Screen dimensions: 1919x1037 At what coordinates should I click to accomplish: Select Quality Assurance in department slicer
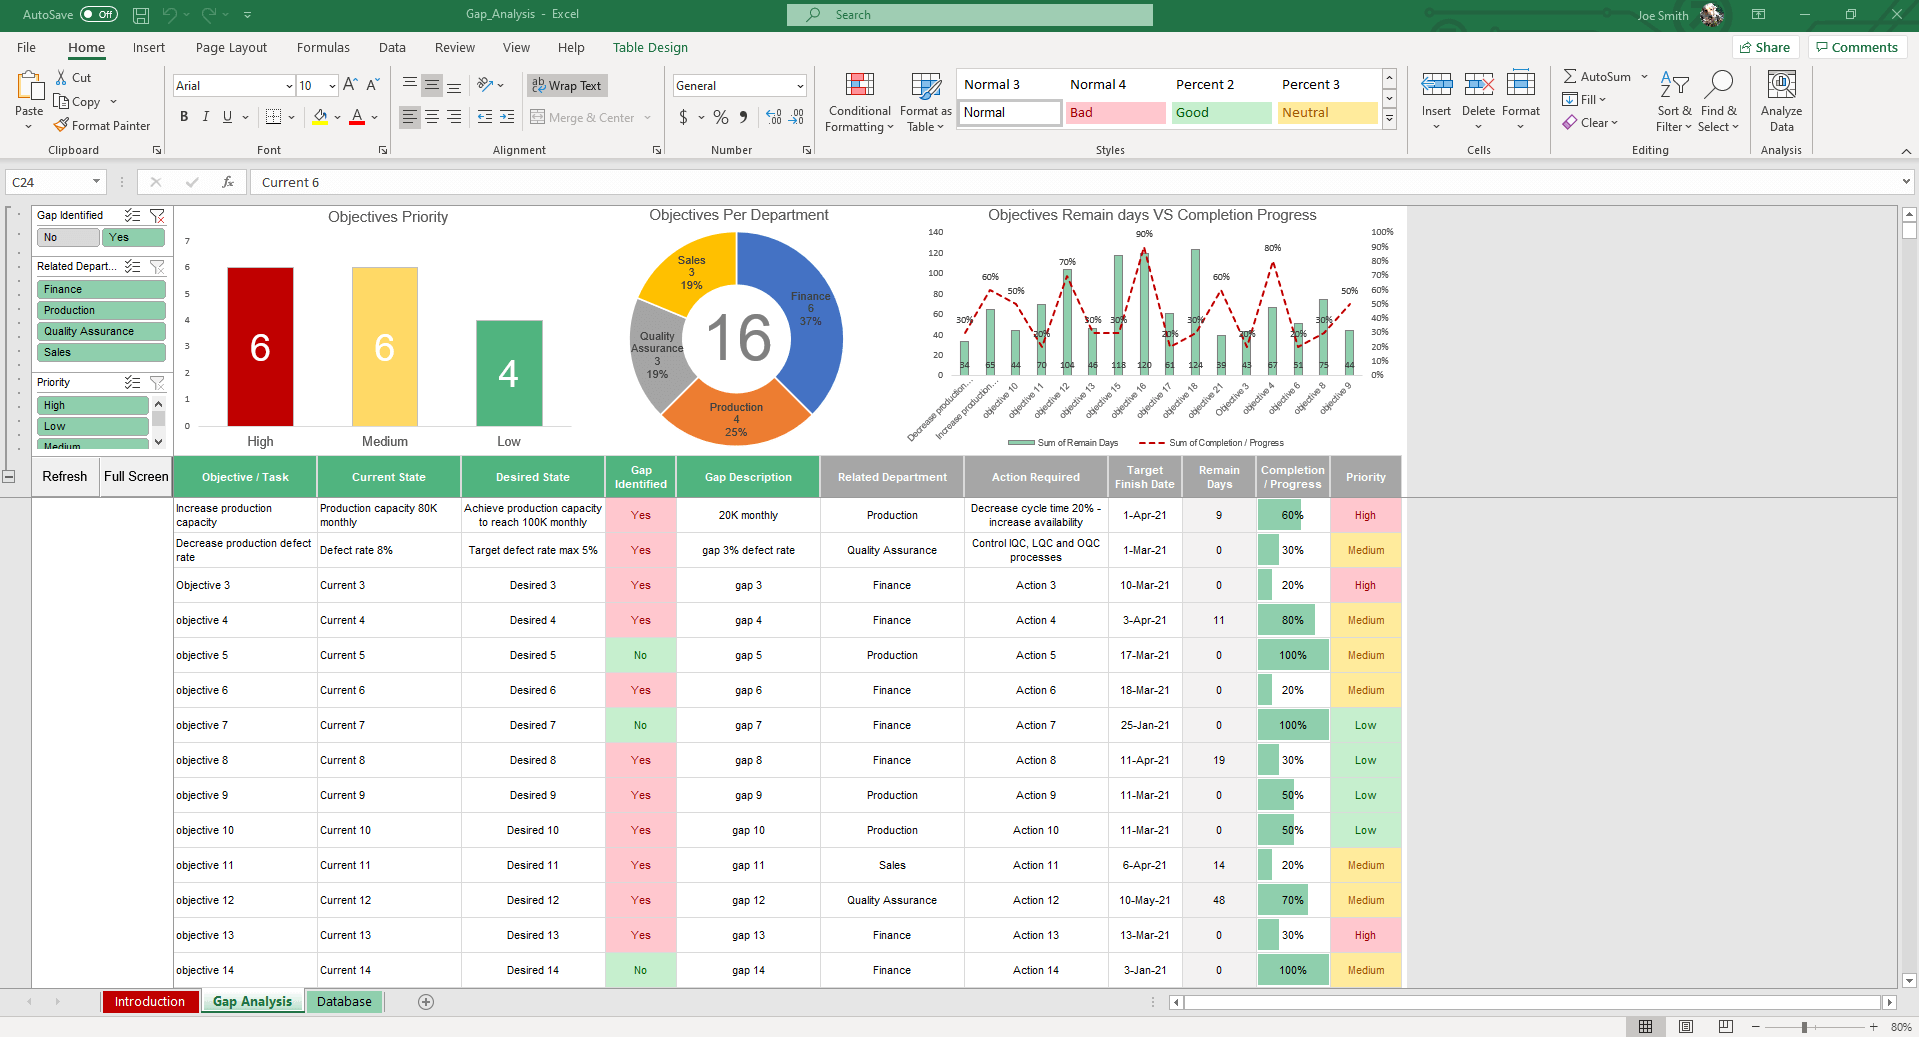(x=100, y=330)
